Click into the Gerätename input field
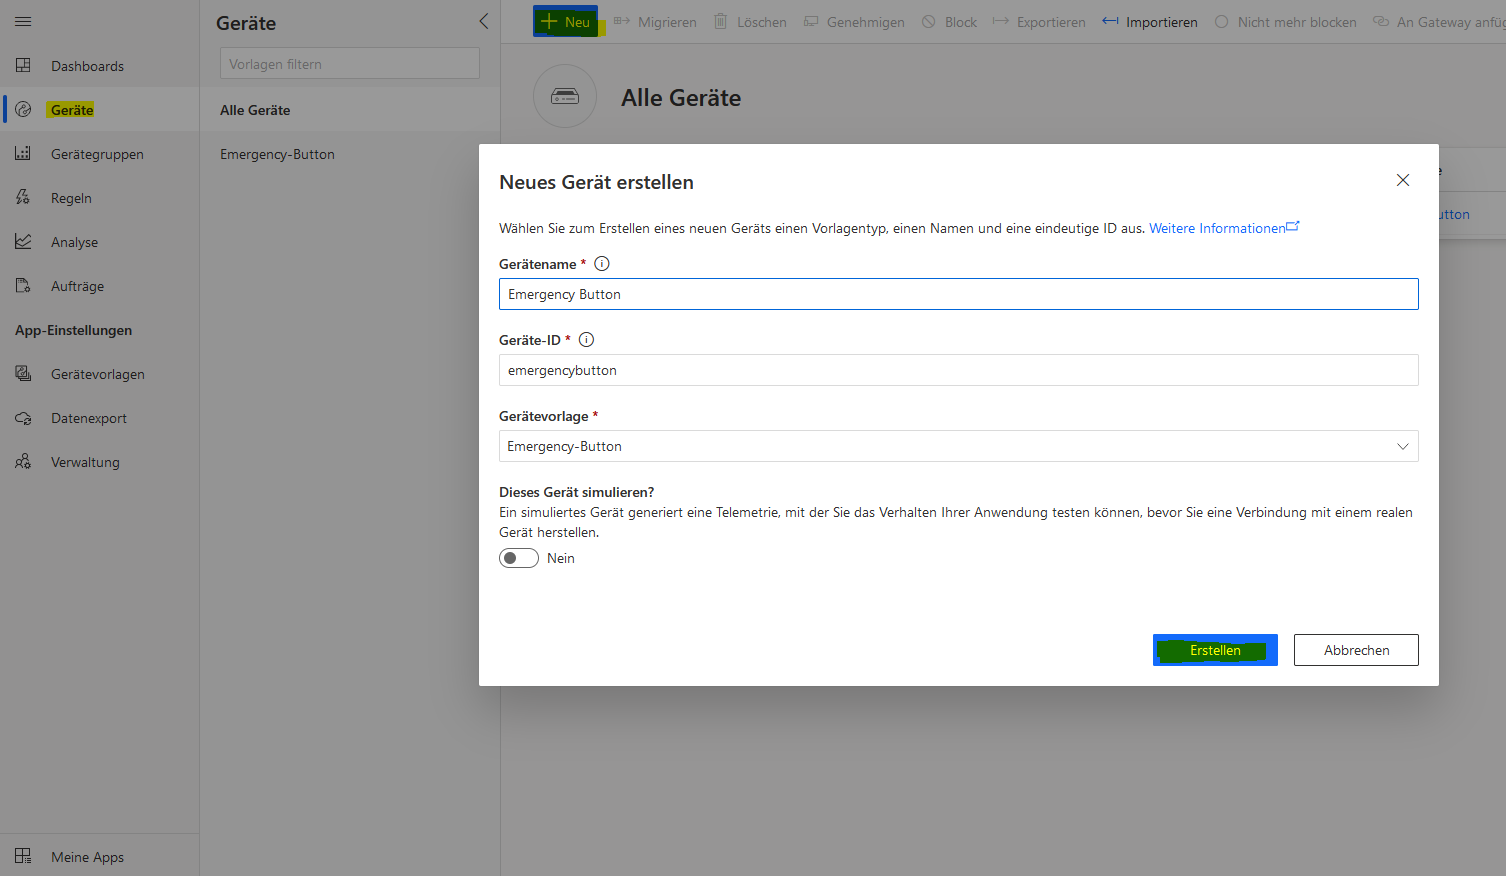This screenshot has width=1506, height=876. (958, 294)
